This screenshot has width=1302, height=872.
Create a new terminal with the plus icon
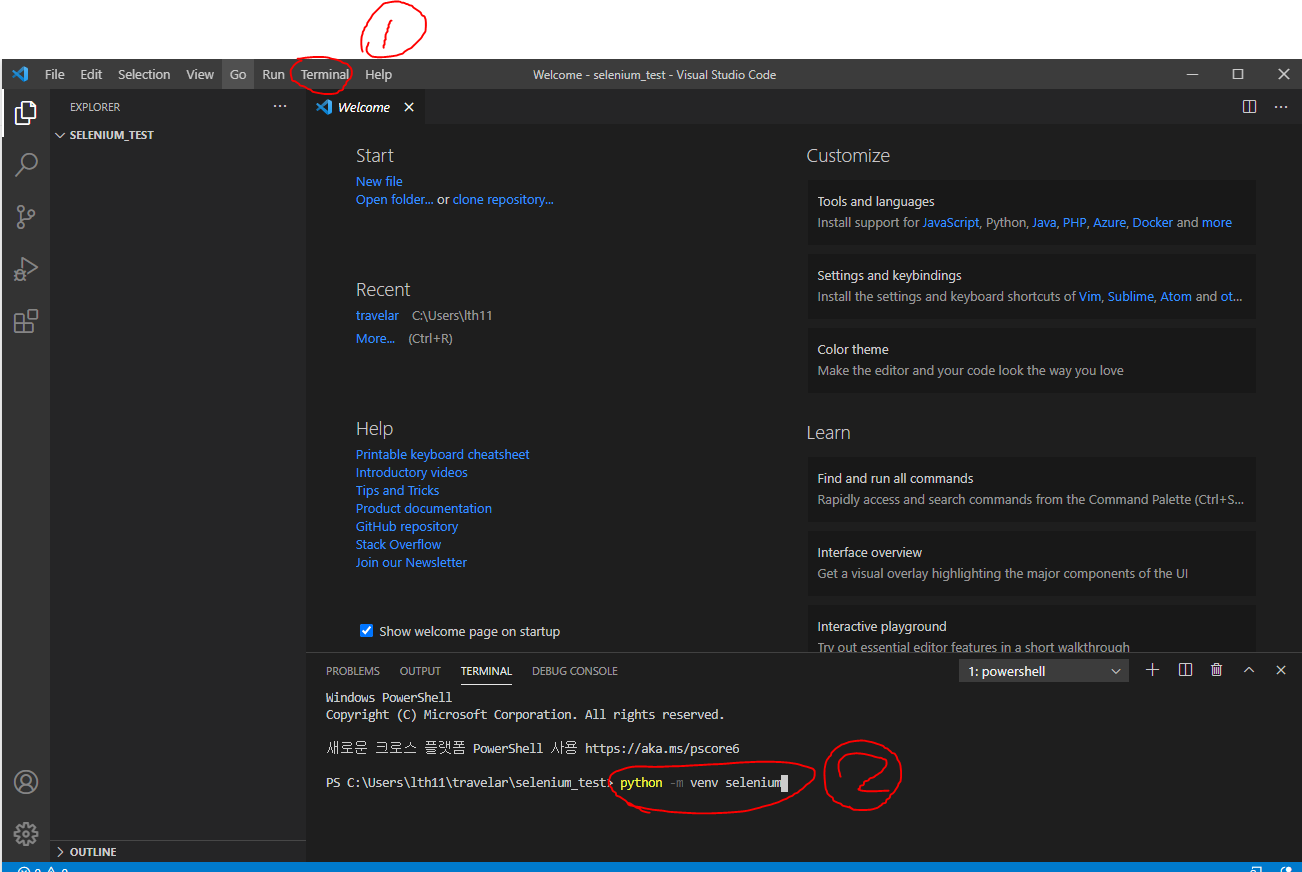pos(1152,670)
